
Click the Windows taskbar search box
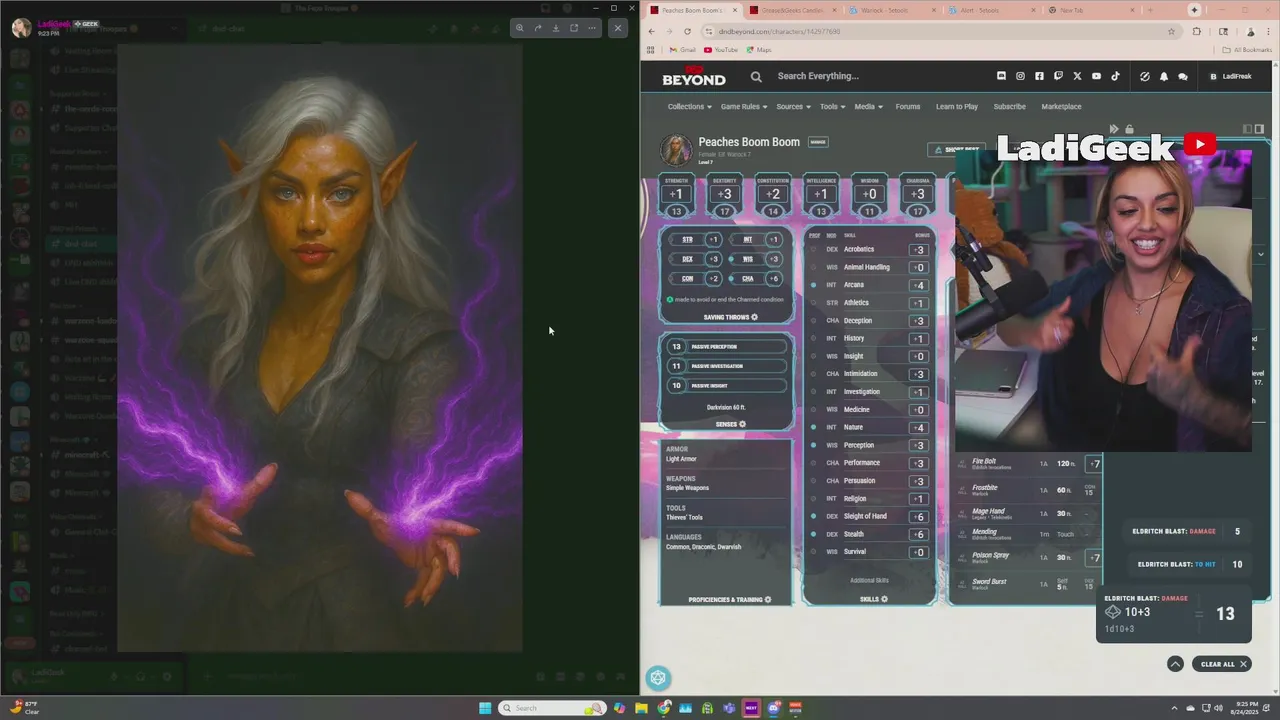pyautogui.click(x=553, y=708)
